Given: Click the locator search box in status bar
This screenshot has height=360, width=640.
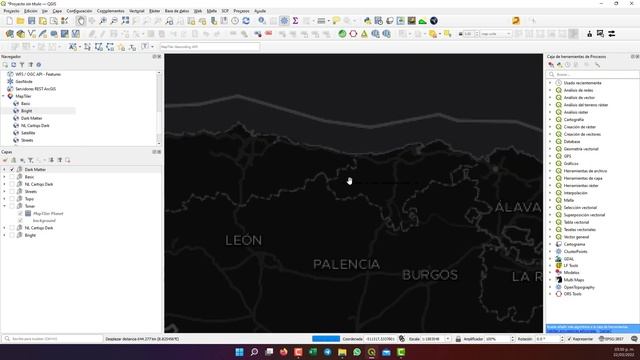Looking at the screenshot, I should 52,339.
